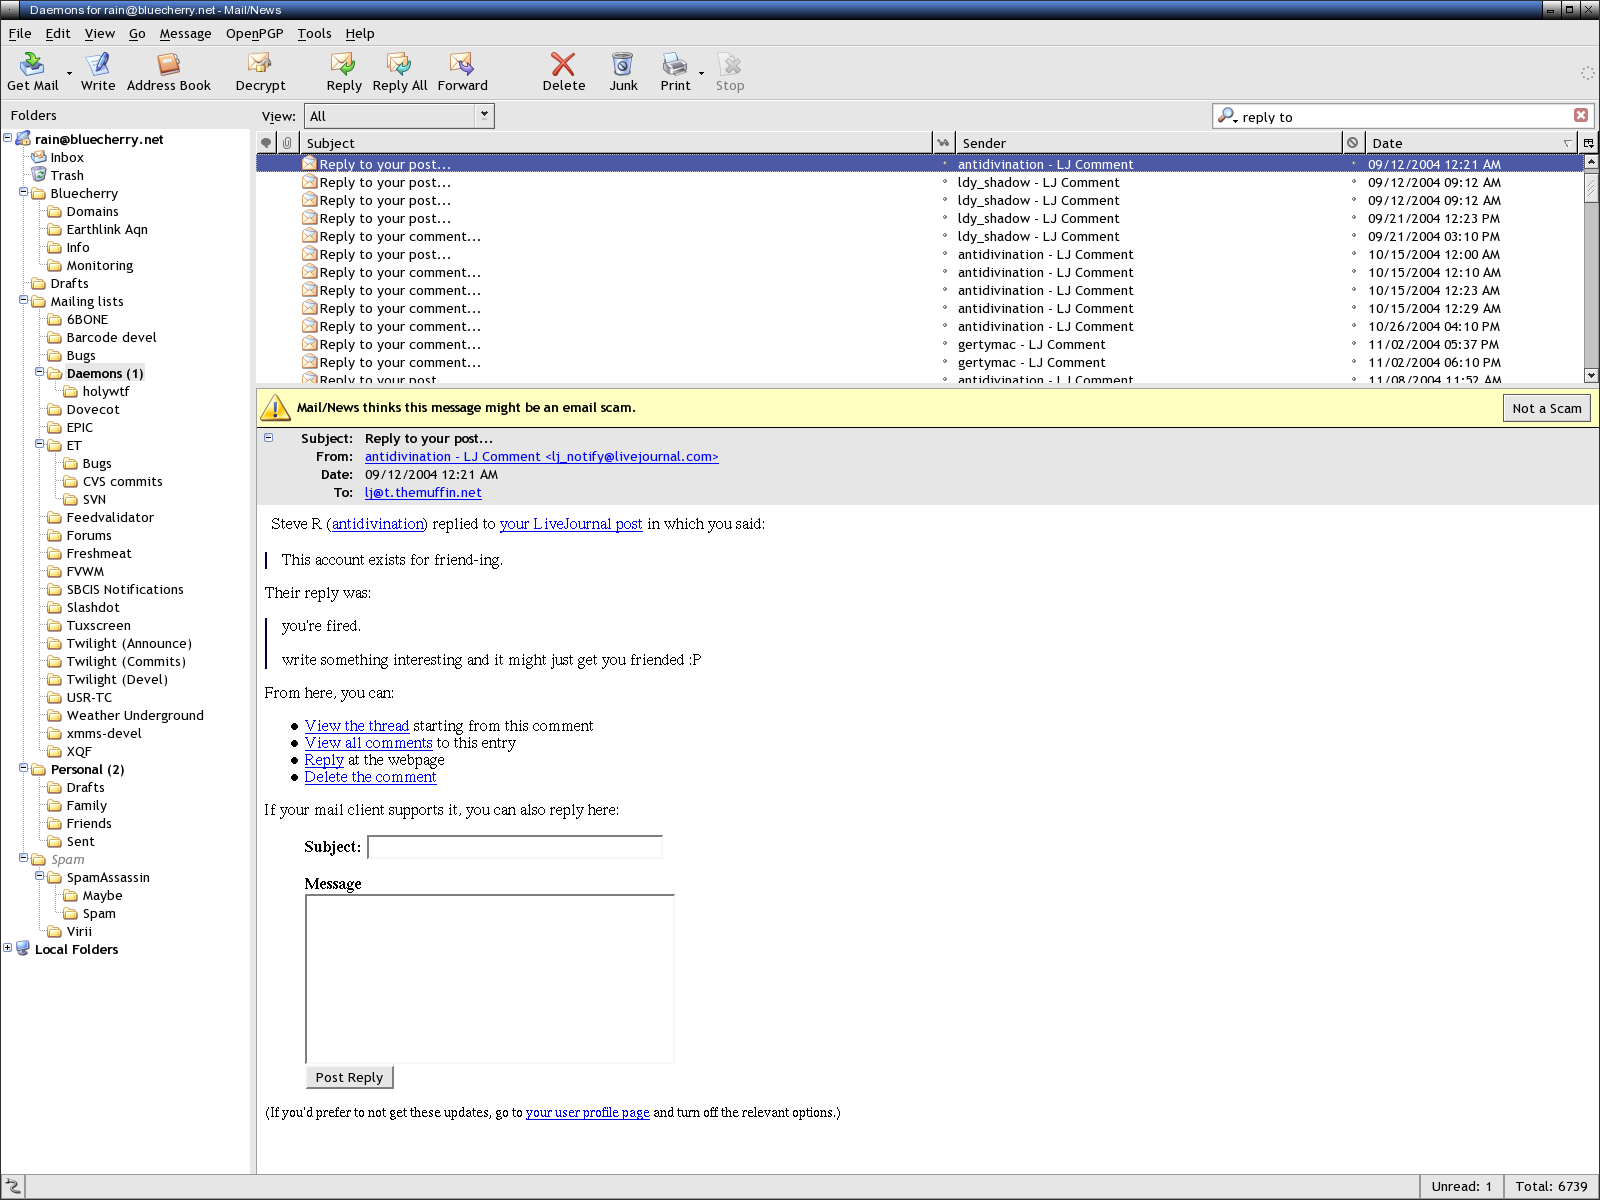Open the Print dropdown arrow
Screen dimensions: 1600x1200
[701, 73]
